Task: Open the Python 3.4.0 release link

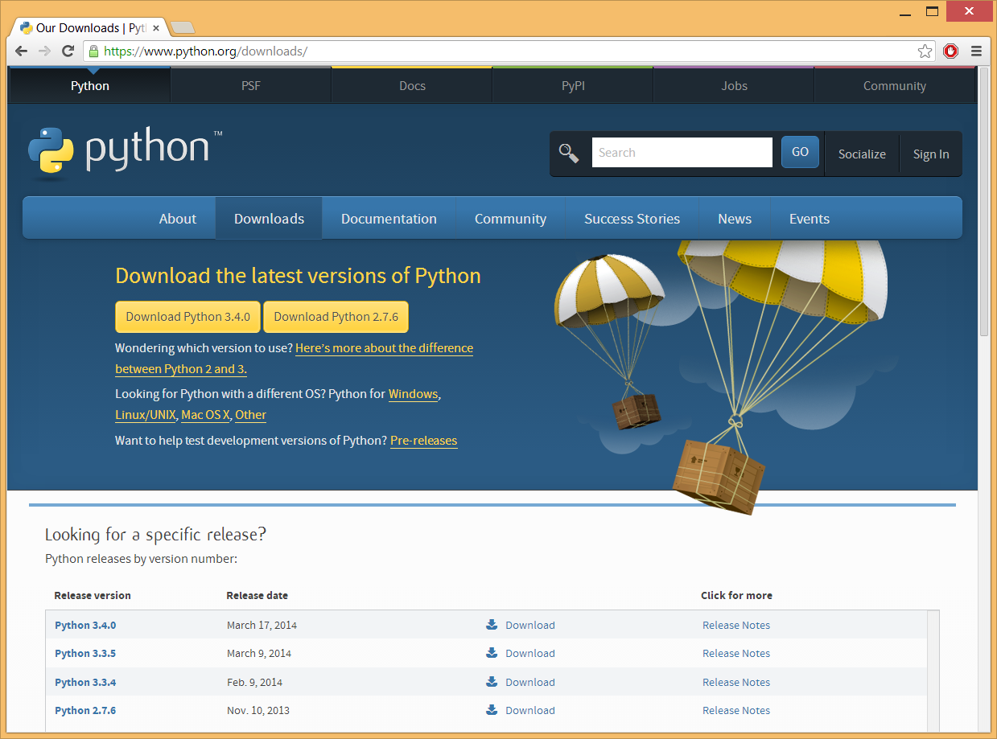Action: click(x=85, y=625)
